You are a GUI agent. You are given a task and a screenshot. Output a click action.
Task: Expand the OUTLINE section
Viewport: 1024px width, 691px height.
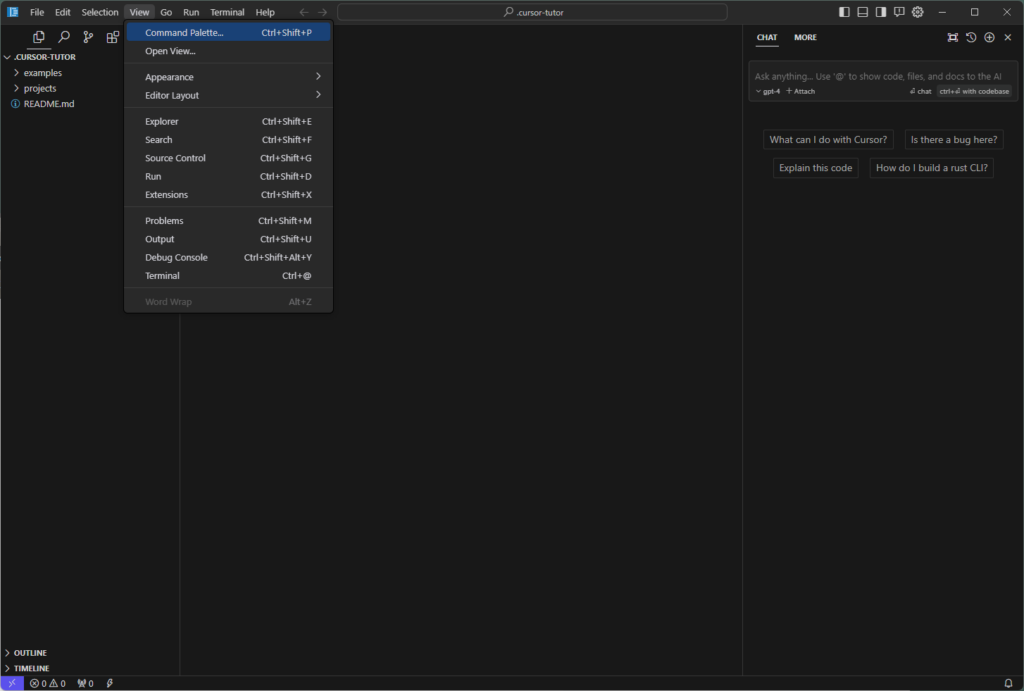[x=30, y=652]
